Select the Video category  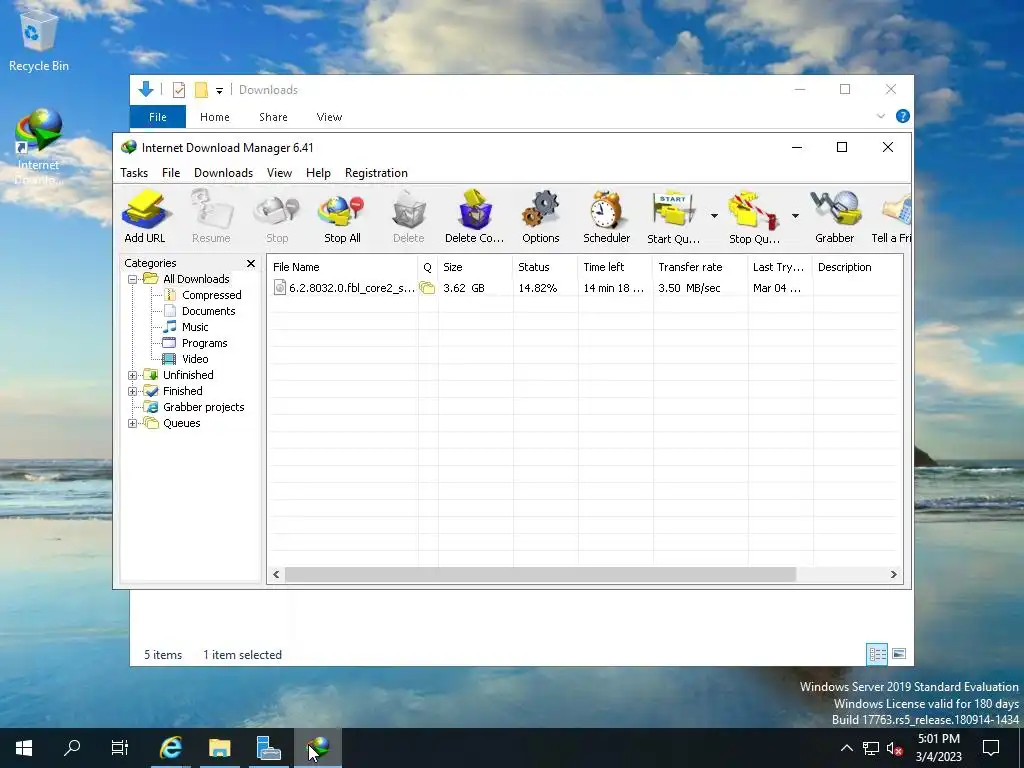[195, 359]
